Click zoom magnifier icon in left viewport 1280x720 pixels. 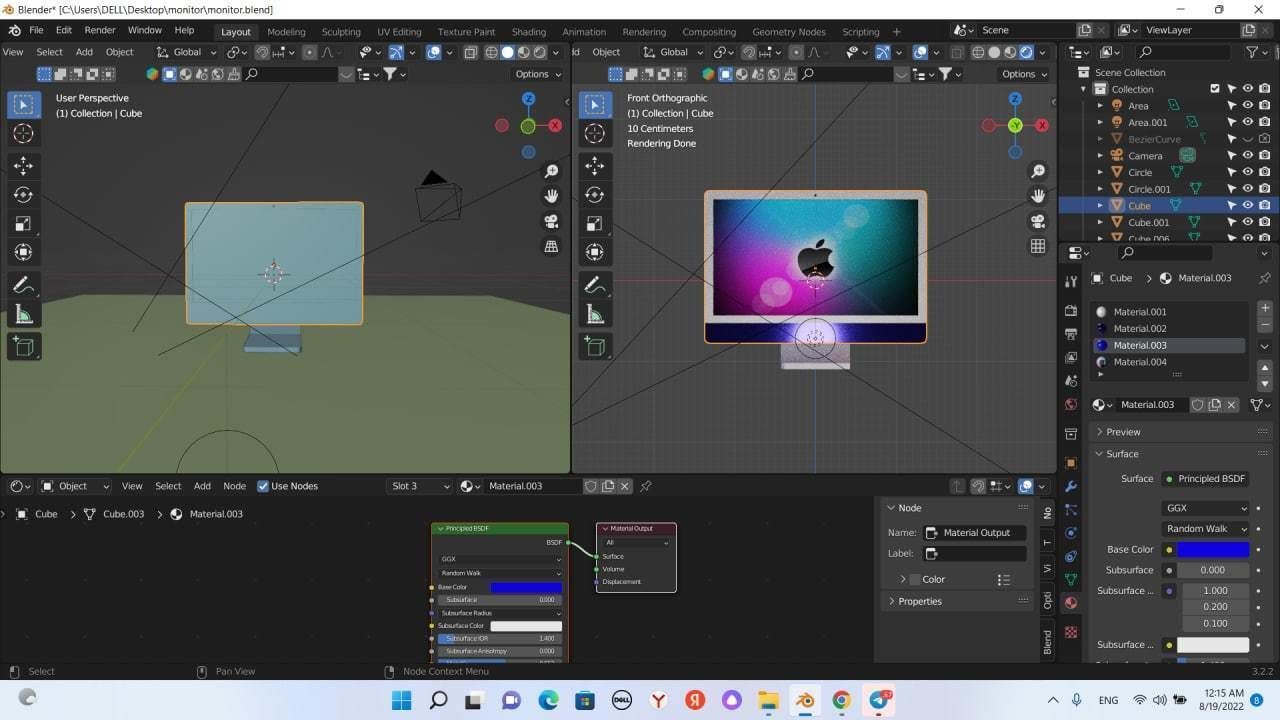[x=551, y=172]
